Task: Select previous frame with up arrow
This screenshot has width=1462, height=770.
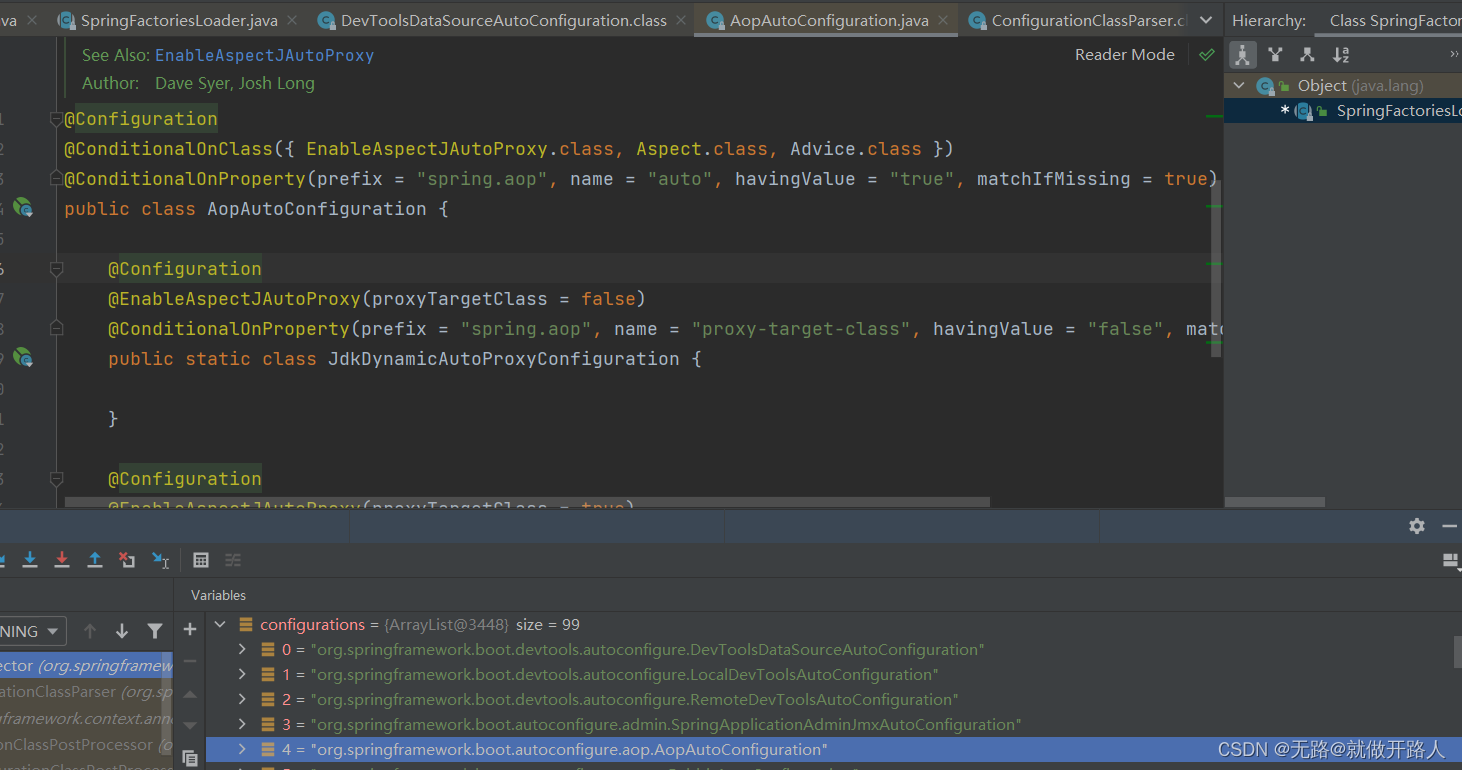Action: pyautogui.click(x=90, y=631)
